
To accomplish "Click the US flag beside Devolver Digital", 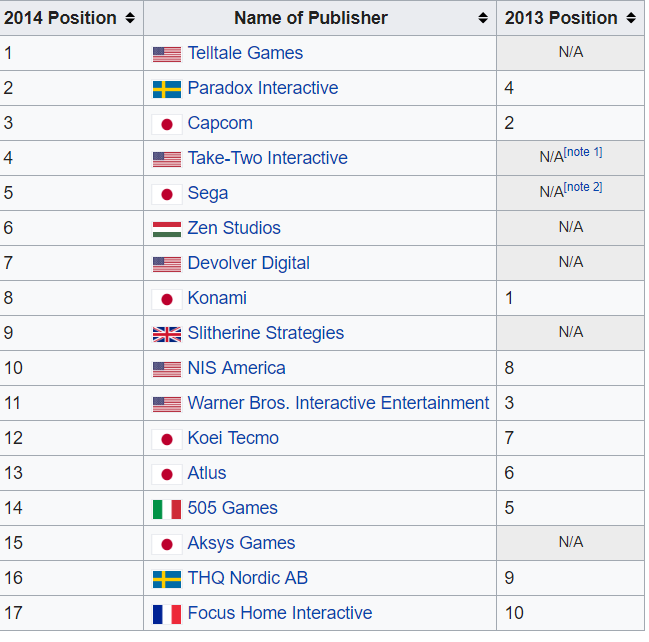I will pyautogui.click(x=167, y=264).
